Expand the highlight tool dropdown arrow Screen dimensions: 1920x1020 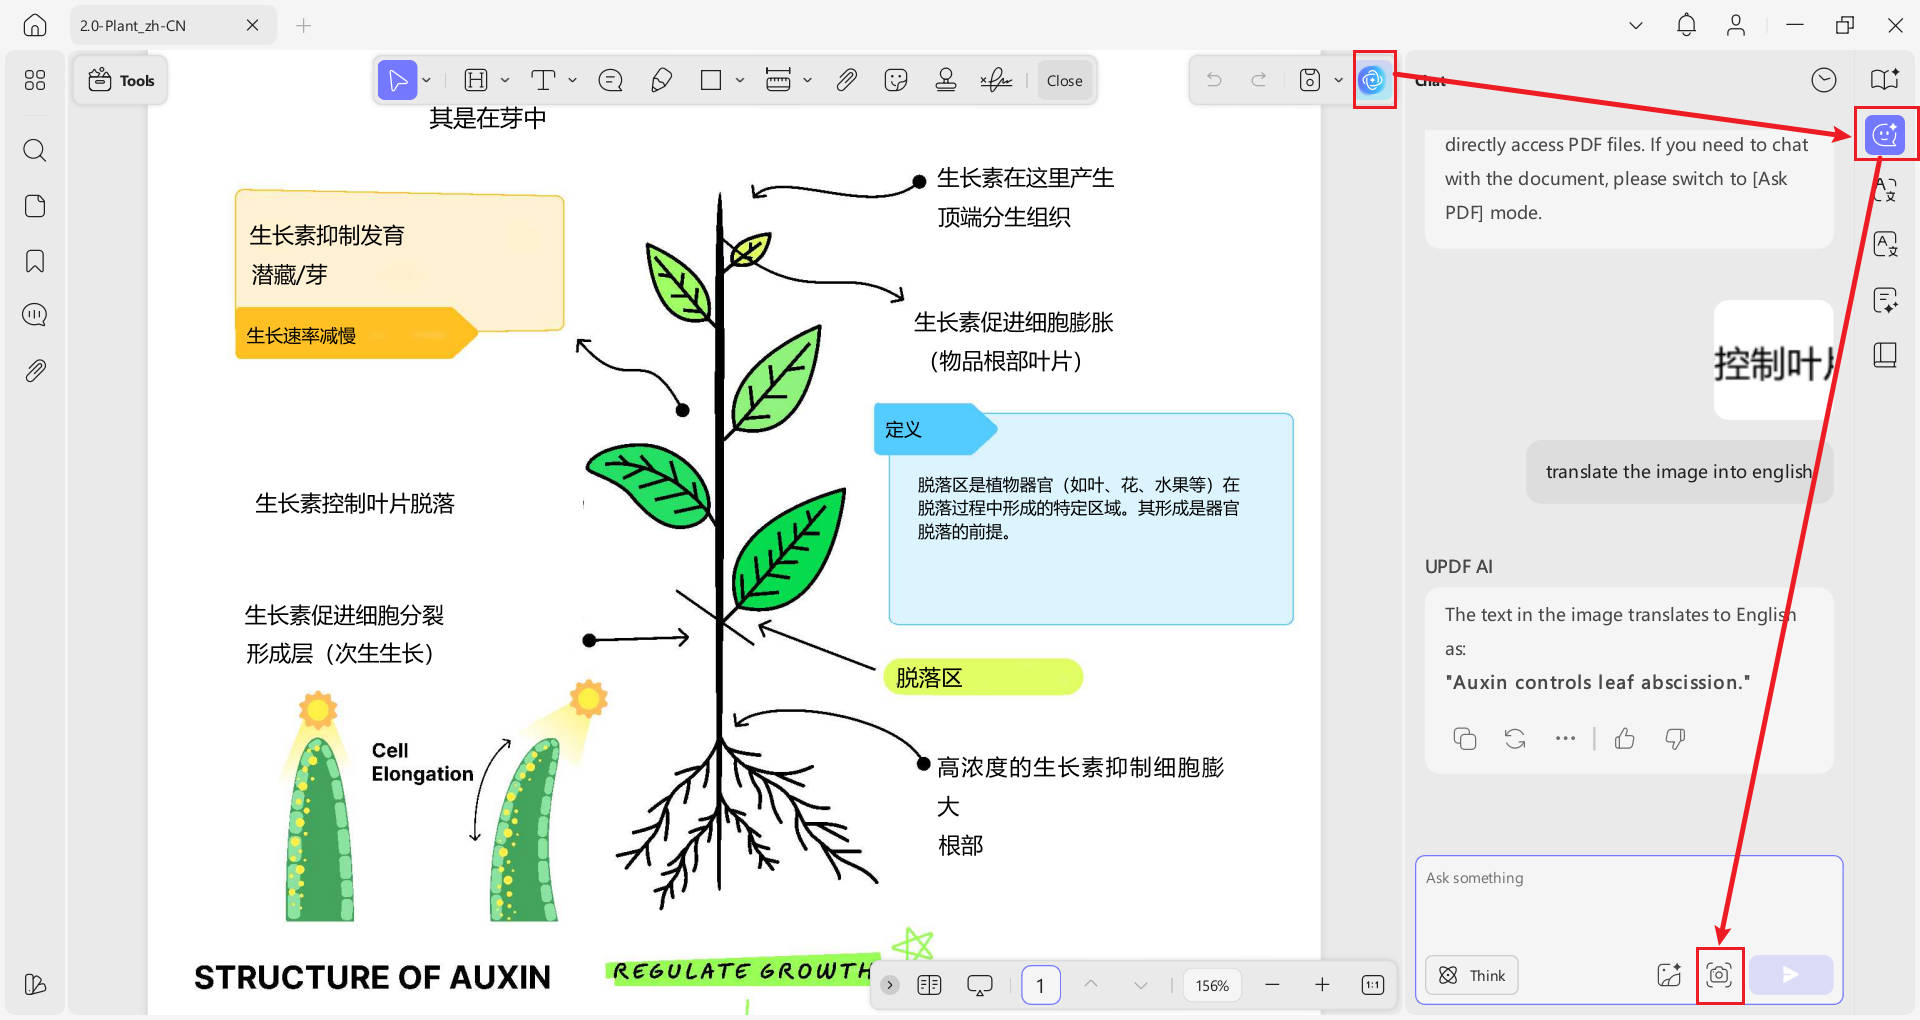[x=505, y=80]
